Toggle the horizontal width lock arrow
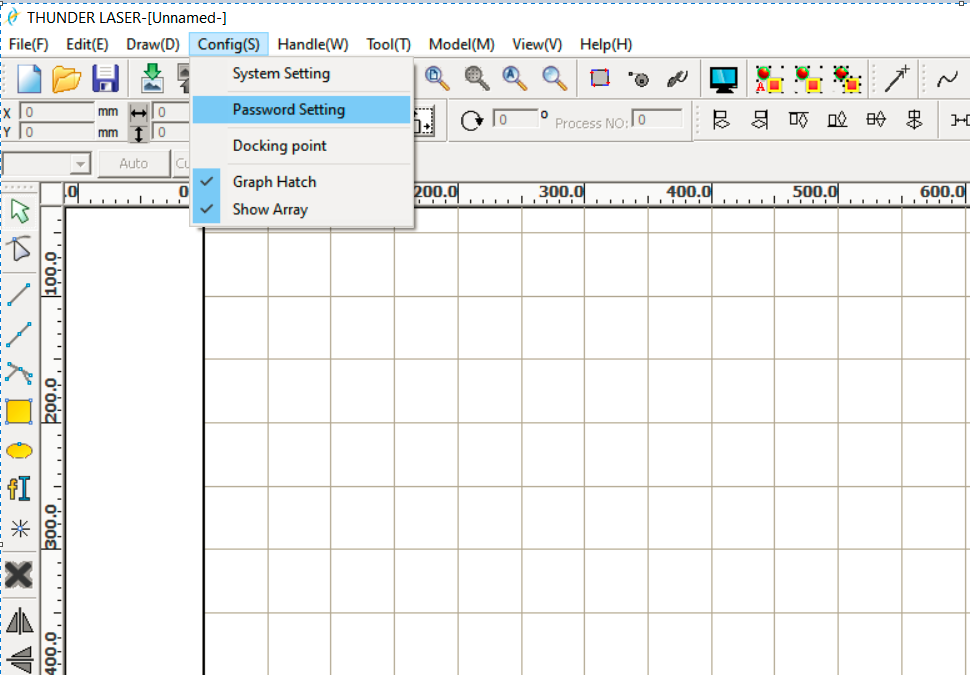970x675 pixels. click(x=139, y=113)
